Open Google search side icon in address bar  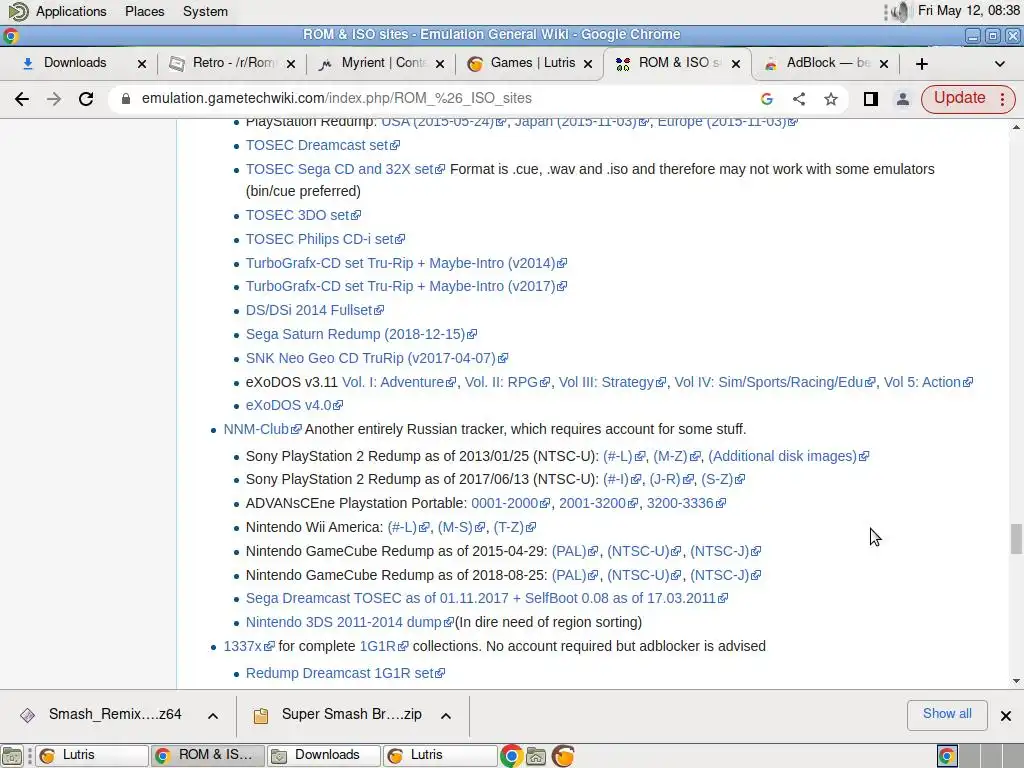[767, 99]
